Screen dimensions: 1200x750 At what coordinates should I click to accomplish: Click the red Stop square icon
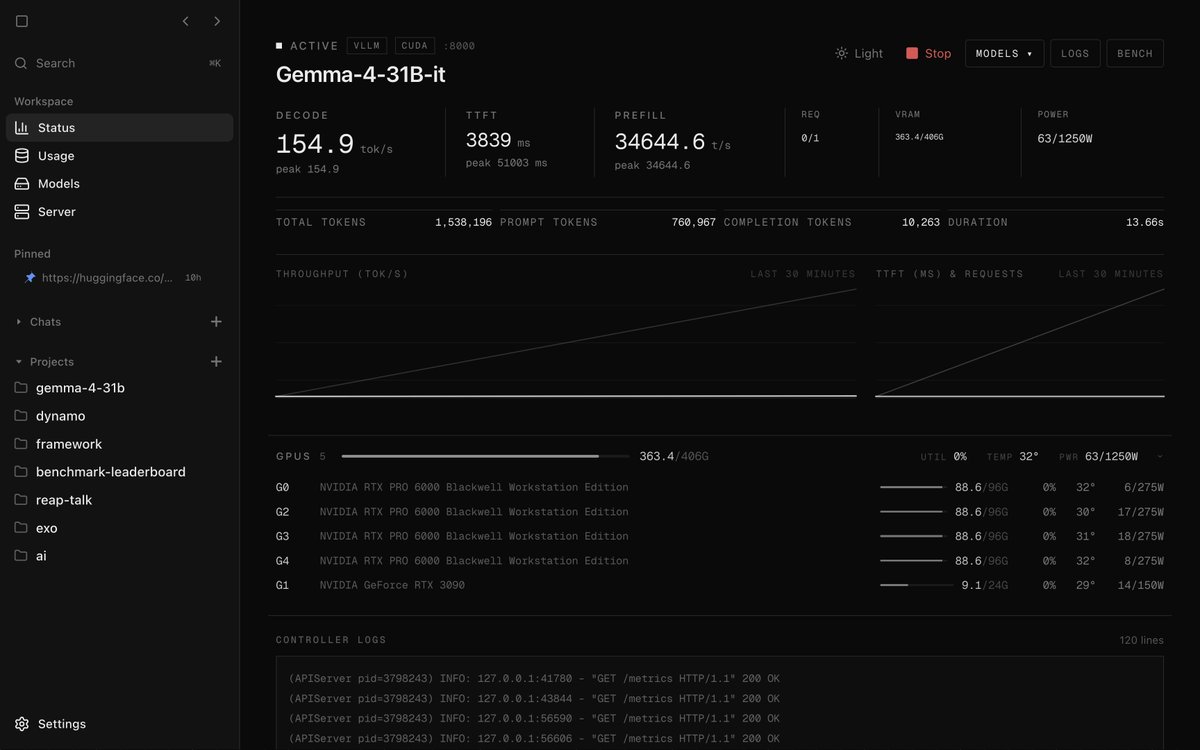(912, 54)
